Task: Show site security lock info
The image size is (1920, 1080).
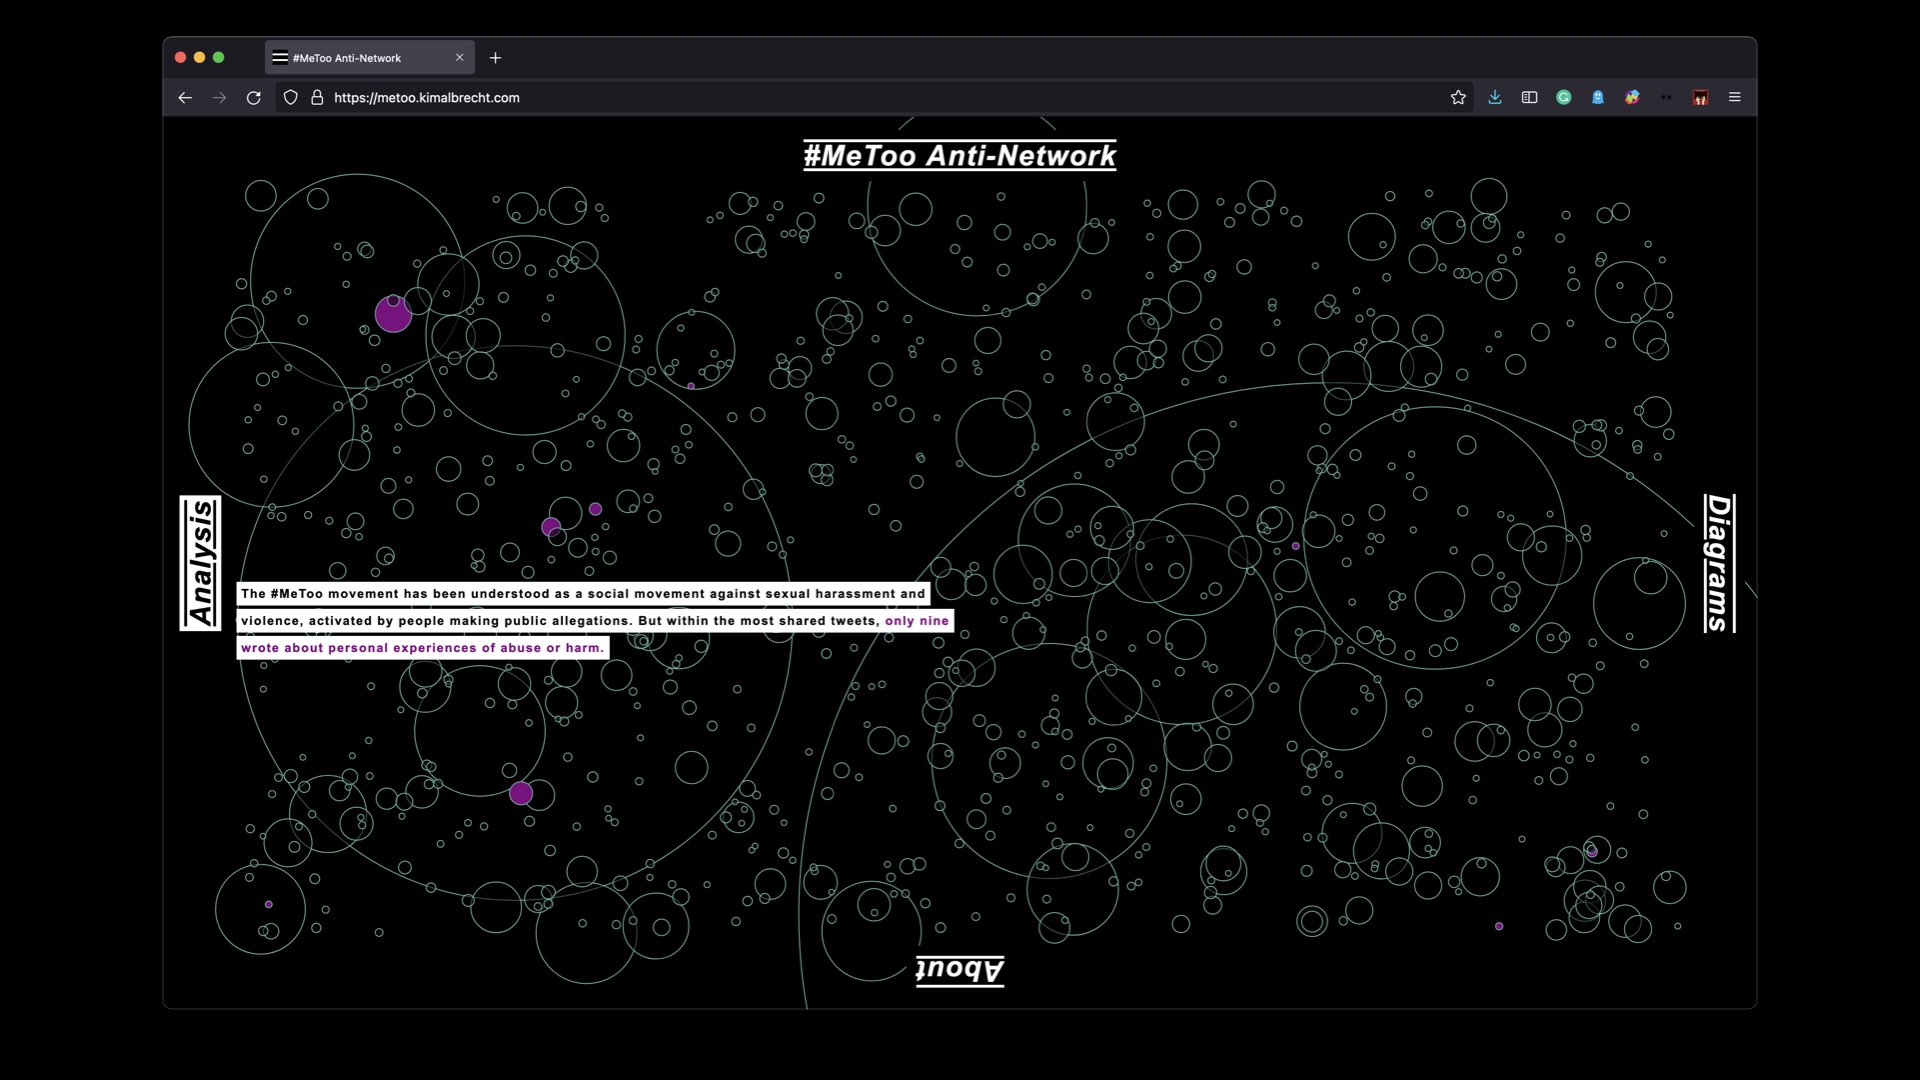Action: pyautogui.click(x=317, y=97)
